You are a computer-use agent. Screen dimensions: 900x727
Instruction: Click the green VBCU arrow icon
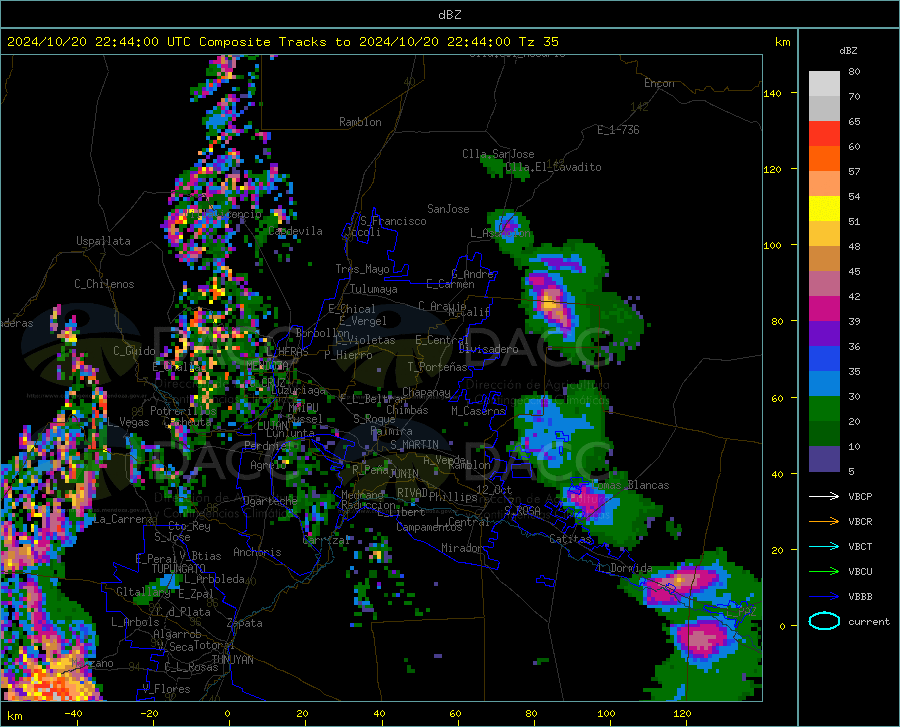click(x=823, y=571)
